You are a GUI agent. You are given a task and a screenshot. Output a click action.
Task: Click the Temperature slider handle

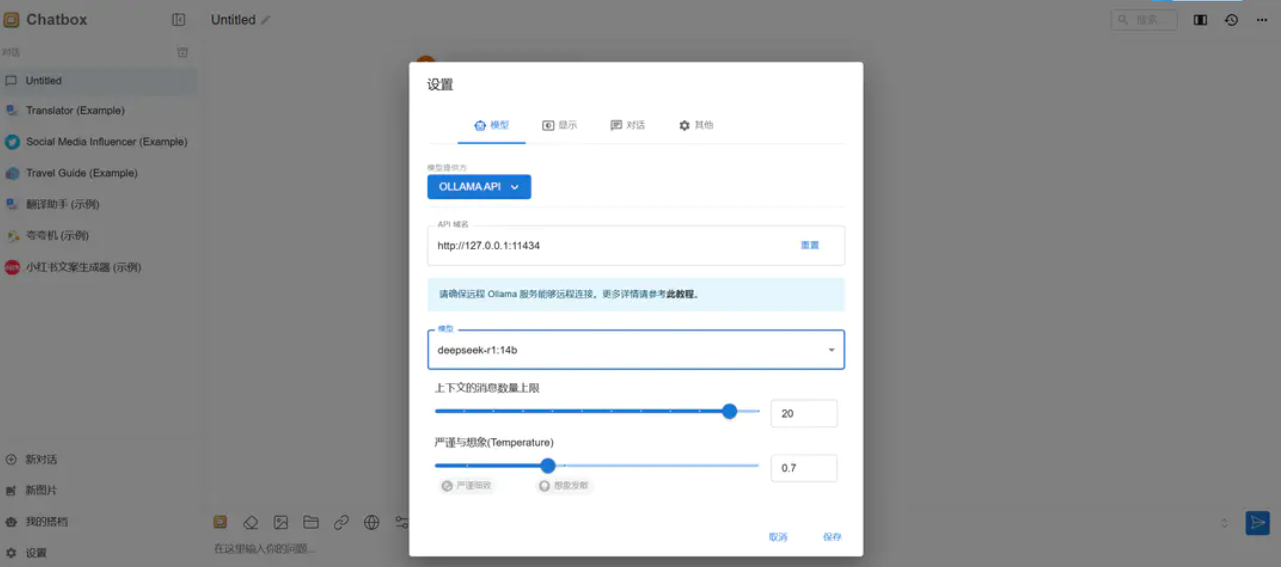(x=548, y=465)
